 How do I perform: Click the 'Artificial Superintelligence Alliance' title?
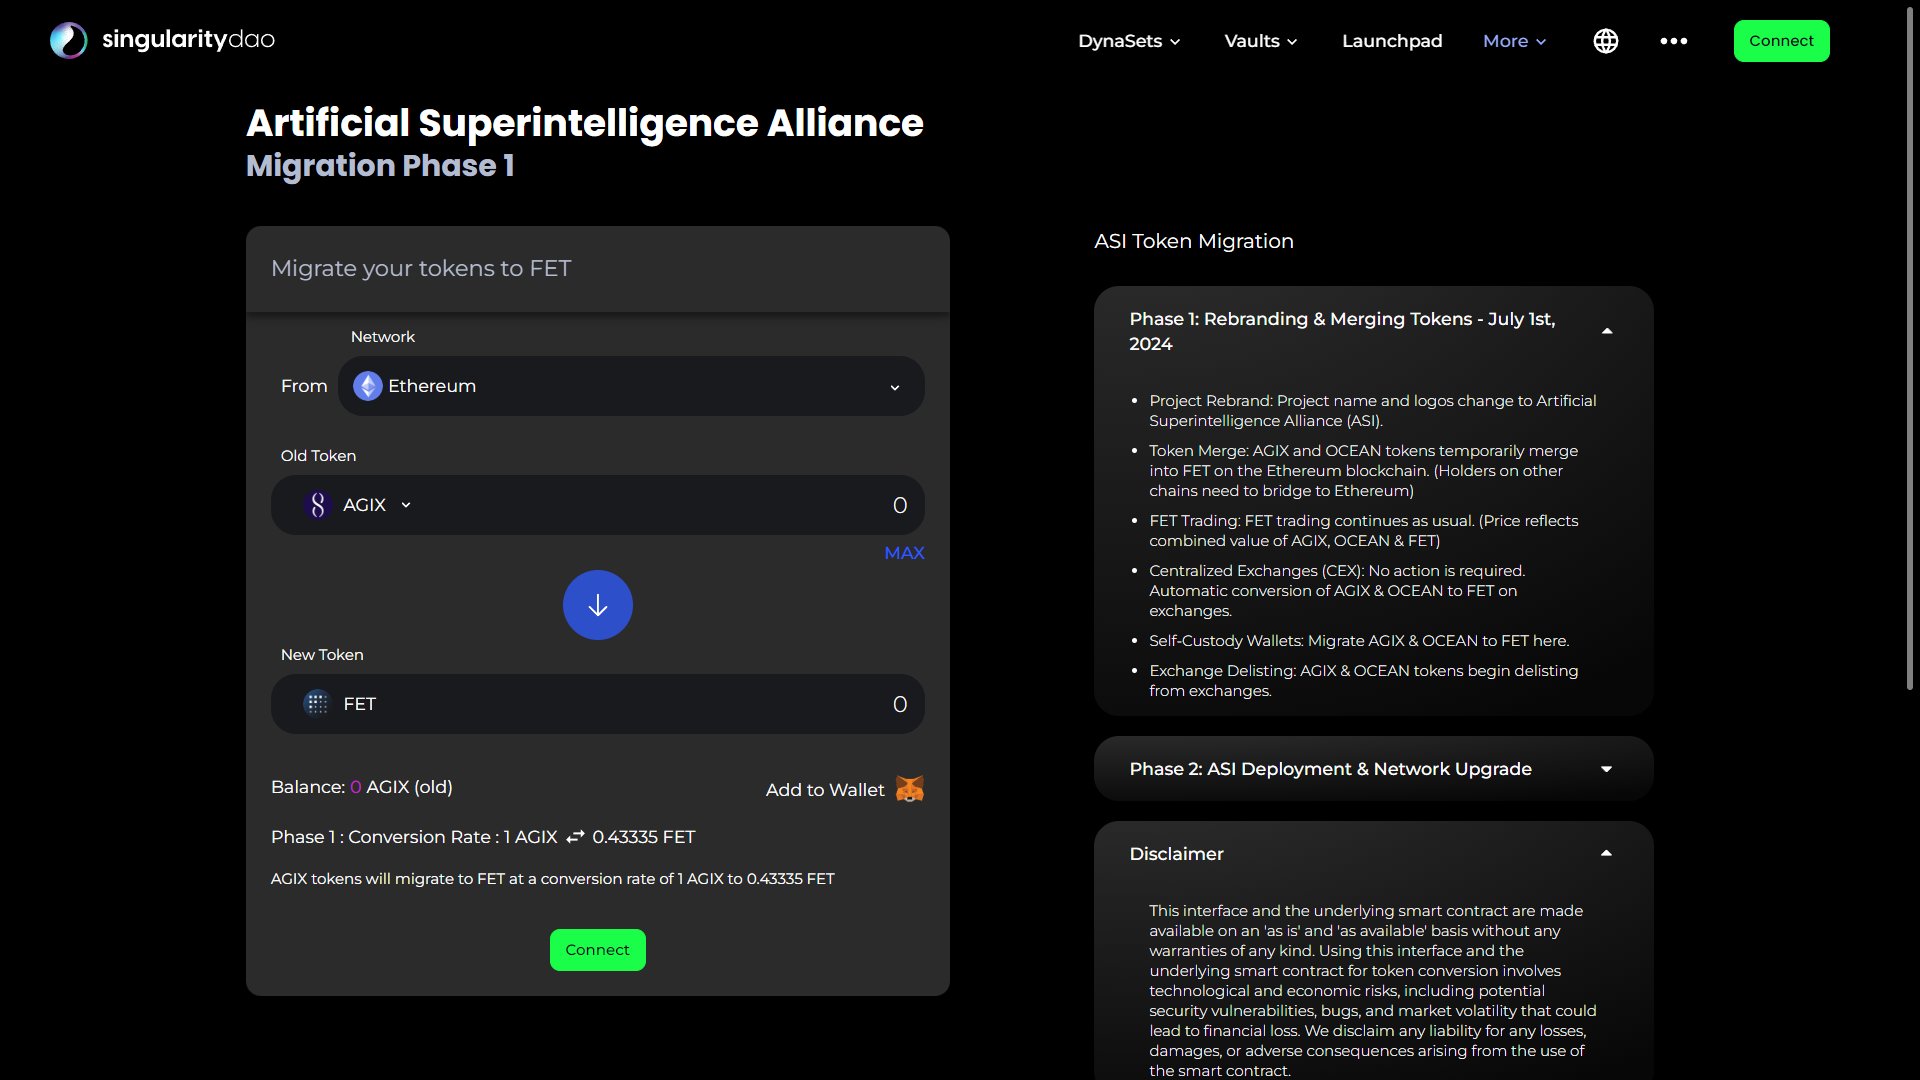[585, 123]
